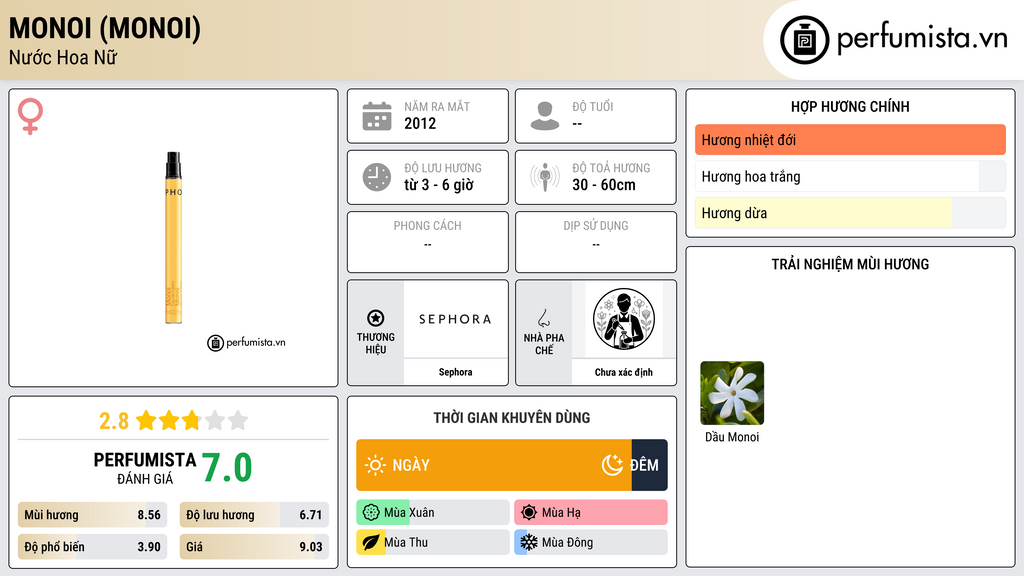Select the Hương hoa trắng accord bar
Image resolution: width=1024 pixels, height=576 pixels.
pos(850,176)
